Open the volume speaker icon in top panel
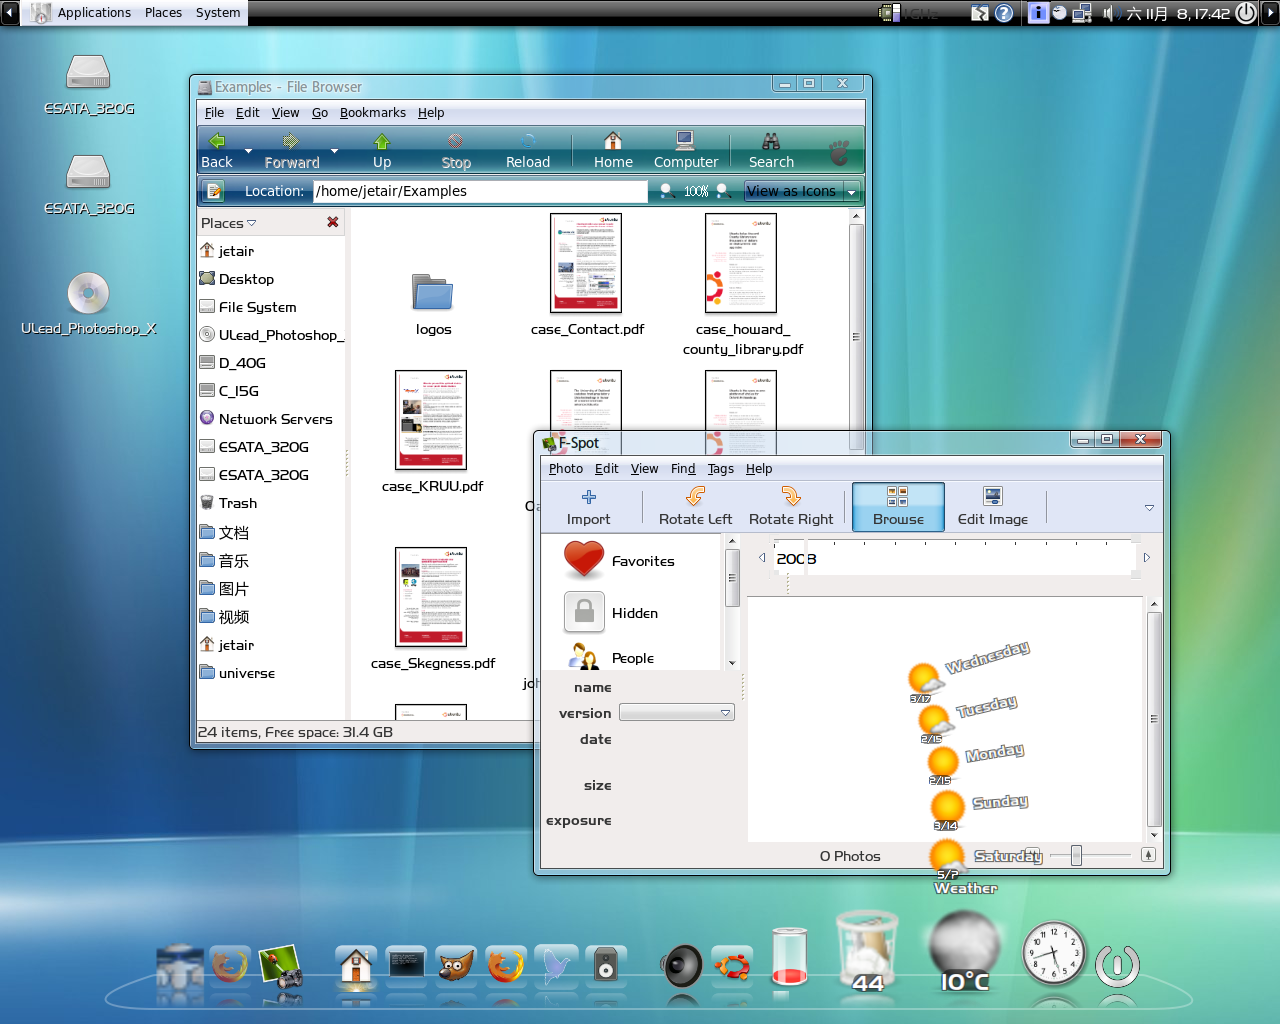Viewport: 1280px width, 1024px height. [1109, 13]
